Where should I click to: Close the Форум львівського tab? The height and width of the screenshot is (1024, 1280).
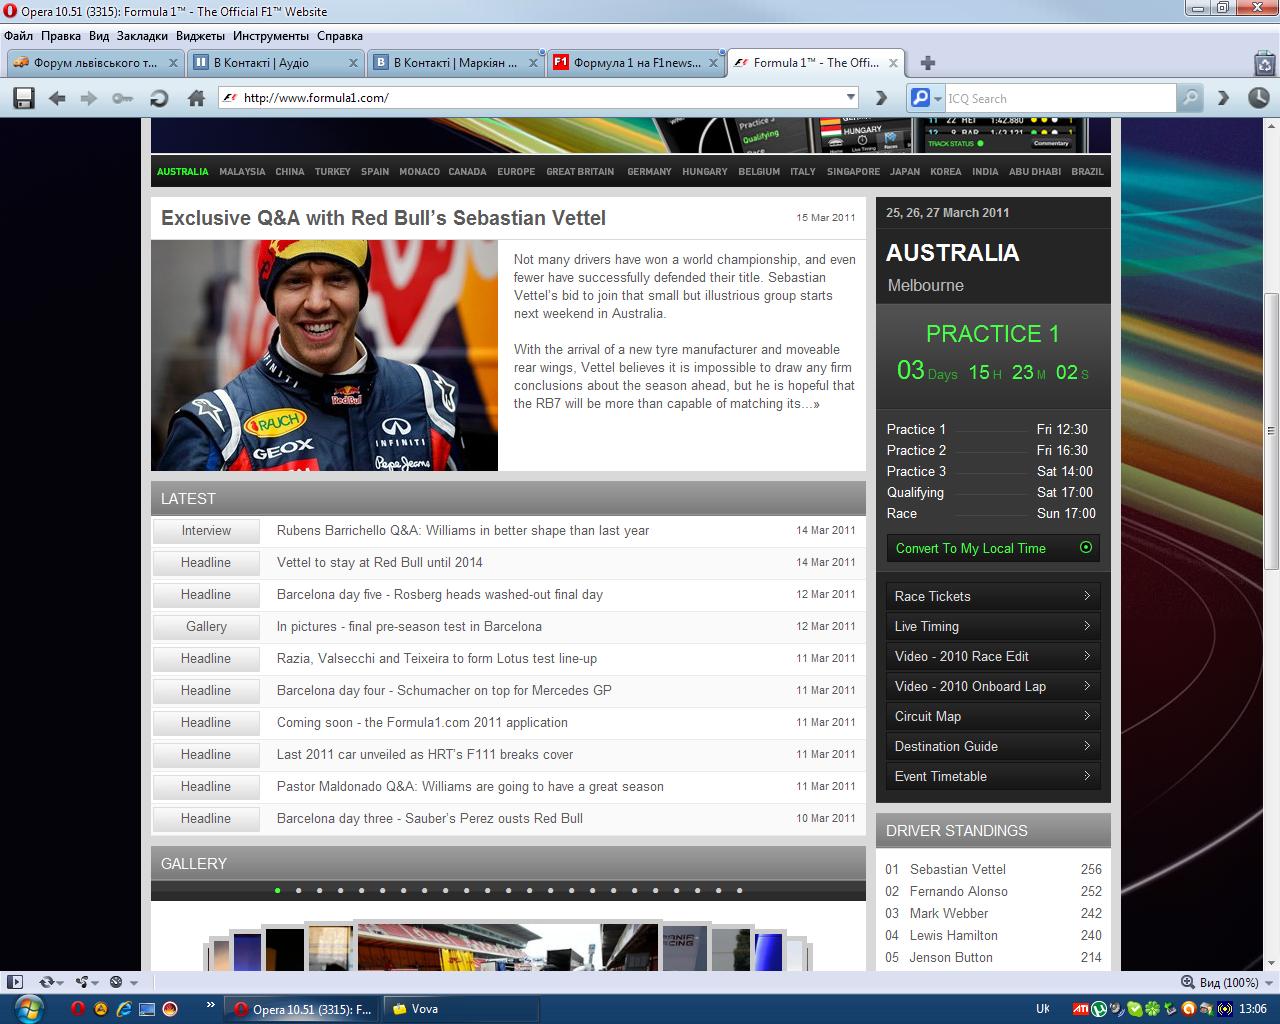[173, 63]
